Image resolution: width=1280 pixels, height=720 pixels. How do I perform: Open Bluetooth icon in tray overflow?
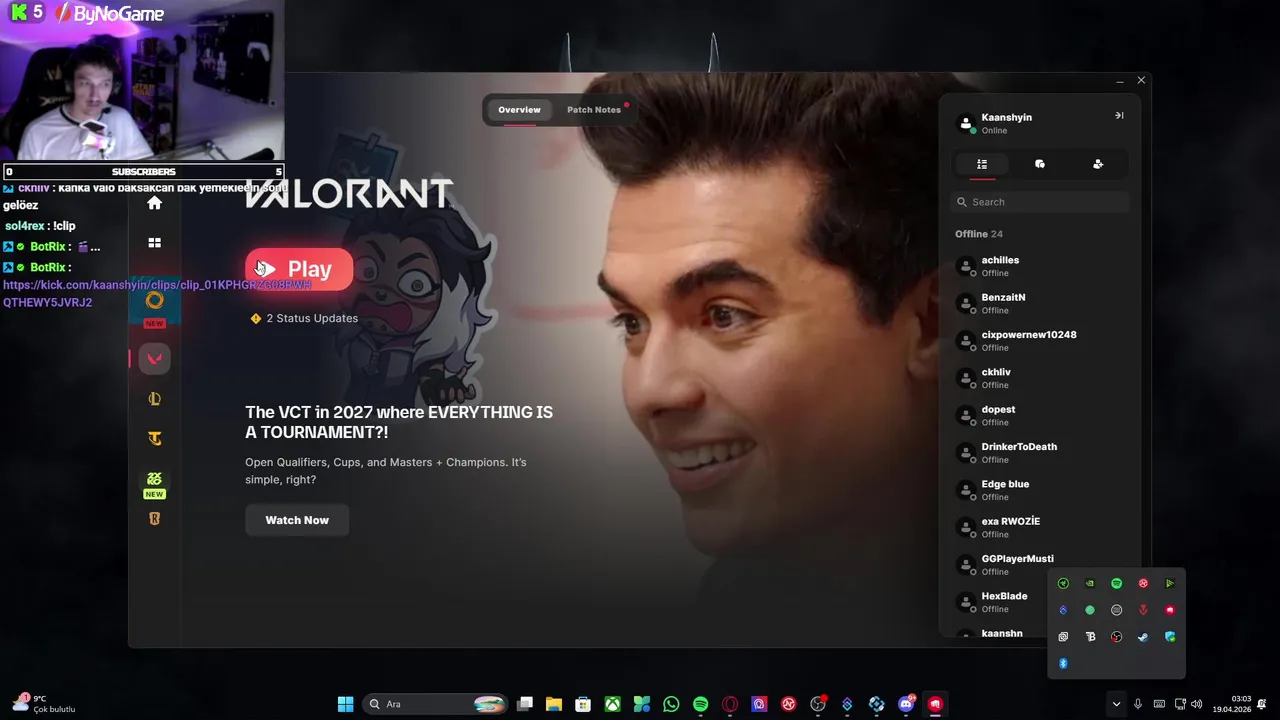pyautogui.click(x=1063, y=663)
